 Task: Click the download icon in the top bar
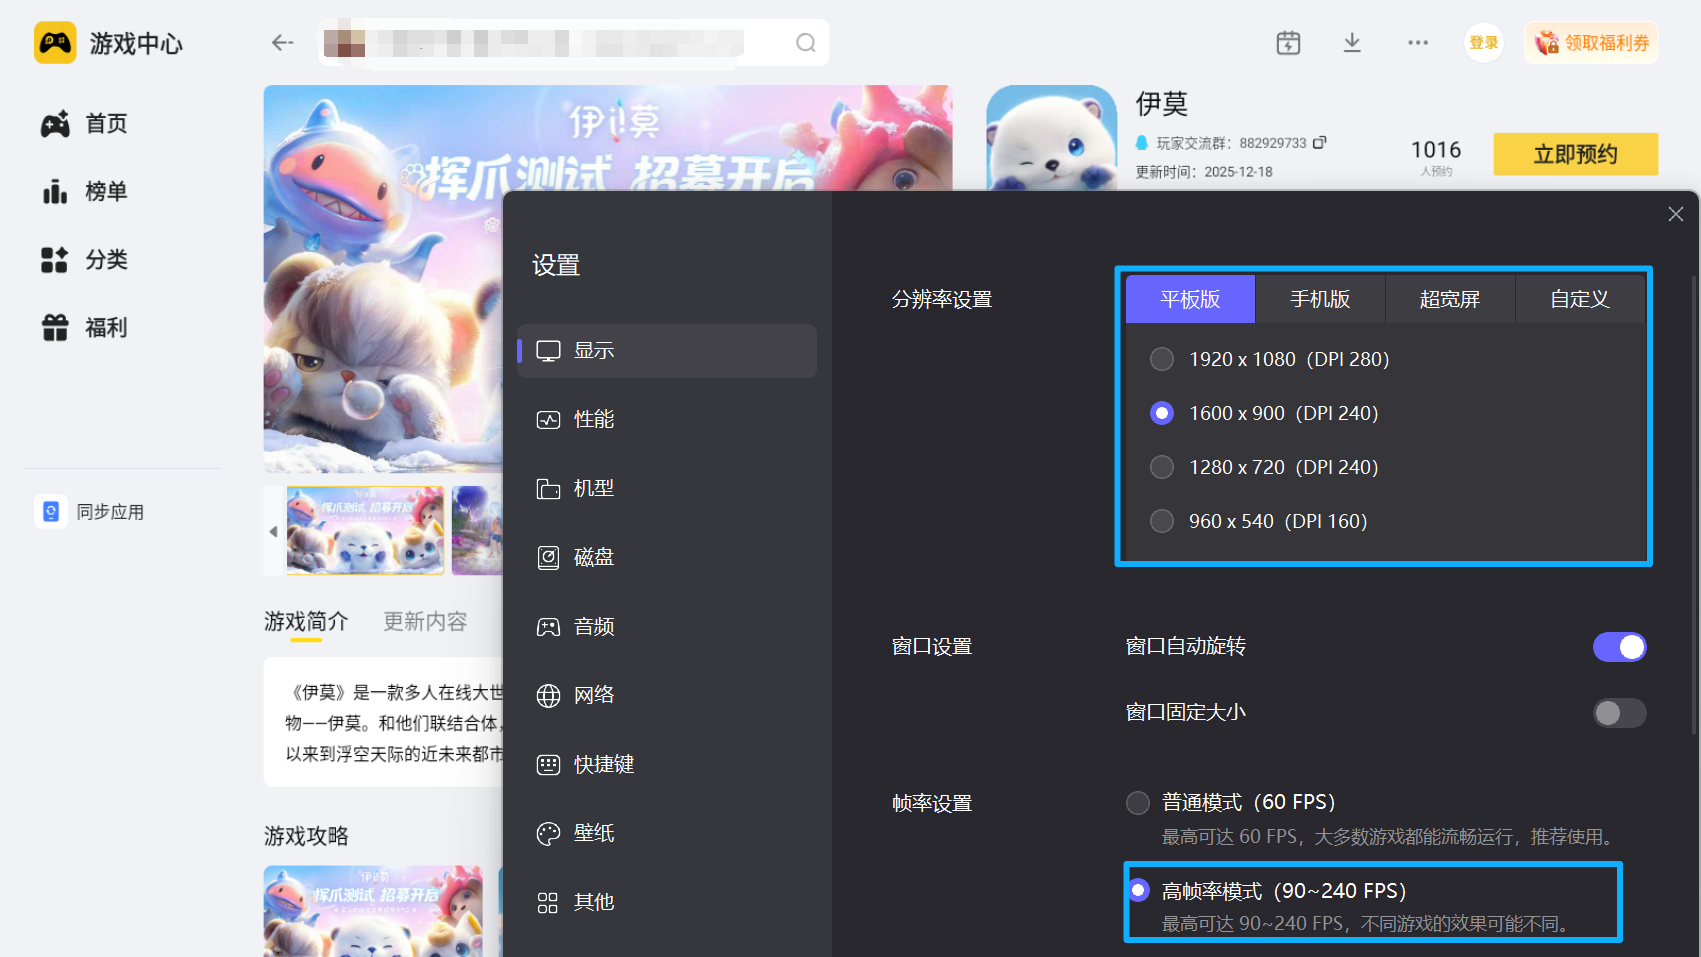[1352, 42]
